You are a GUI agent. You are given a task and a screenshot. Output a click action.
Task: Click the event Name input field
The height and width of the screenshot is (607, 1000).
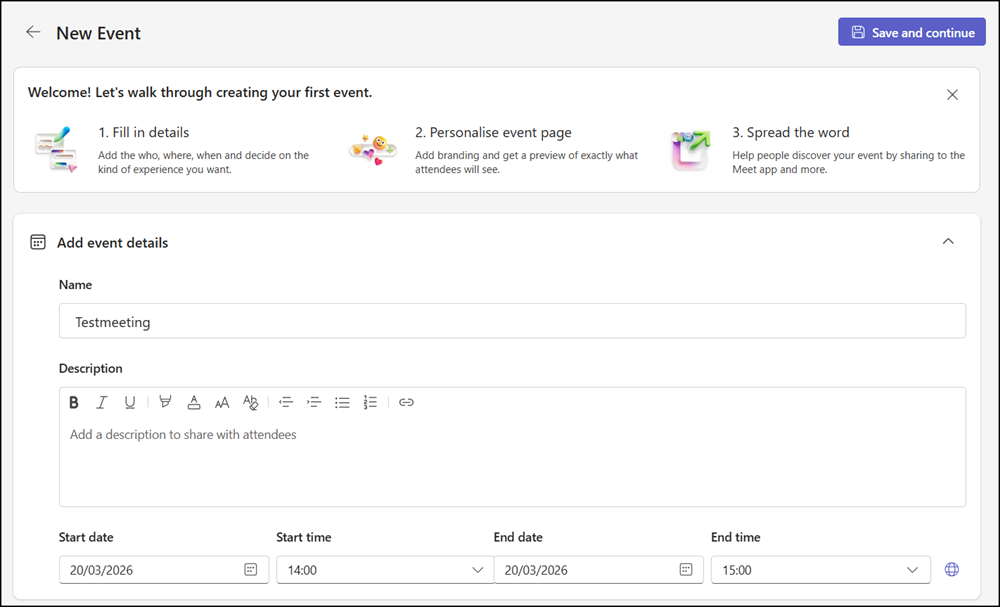coord(512,322)
